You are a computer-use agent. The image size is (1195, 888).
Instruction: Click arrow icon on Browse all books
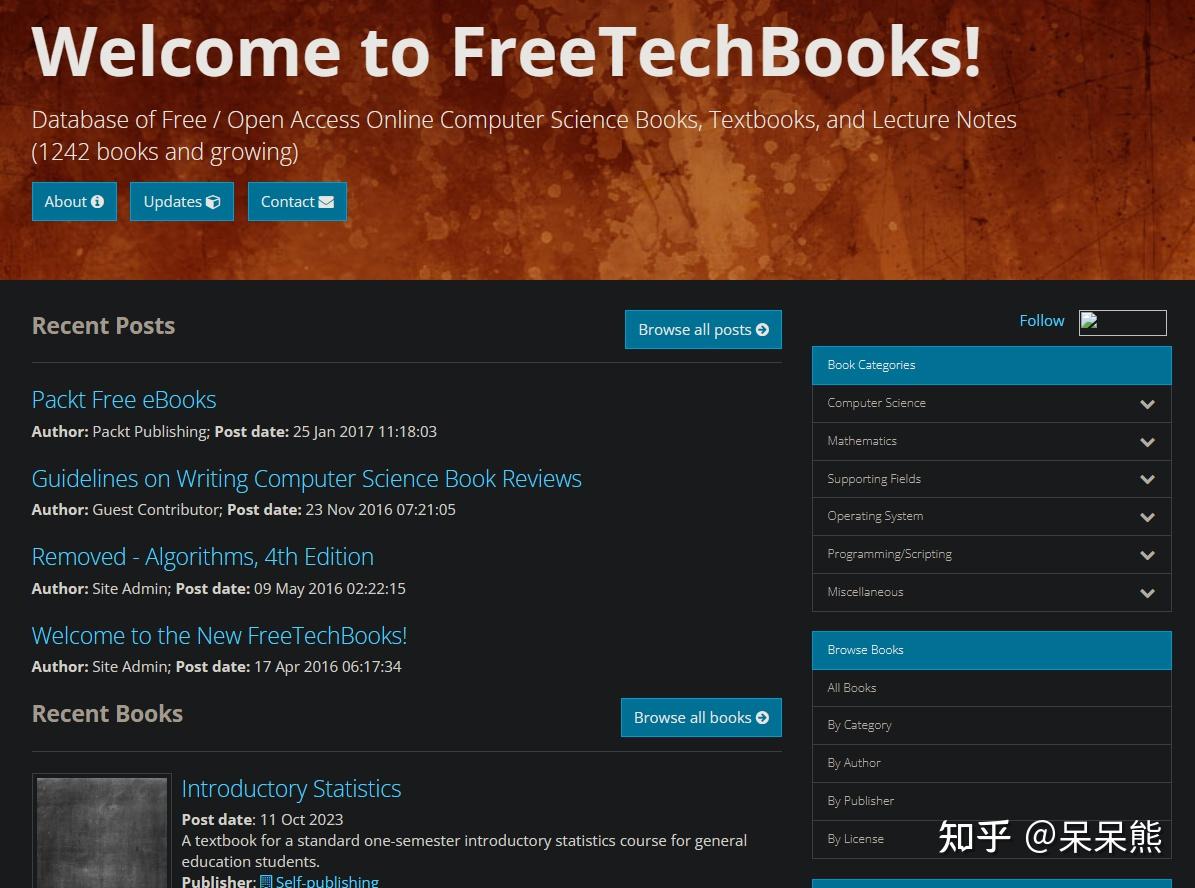tap(762, 717)
